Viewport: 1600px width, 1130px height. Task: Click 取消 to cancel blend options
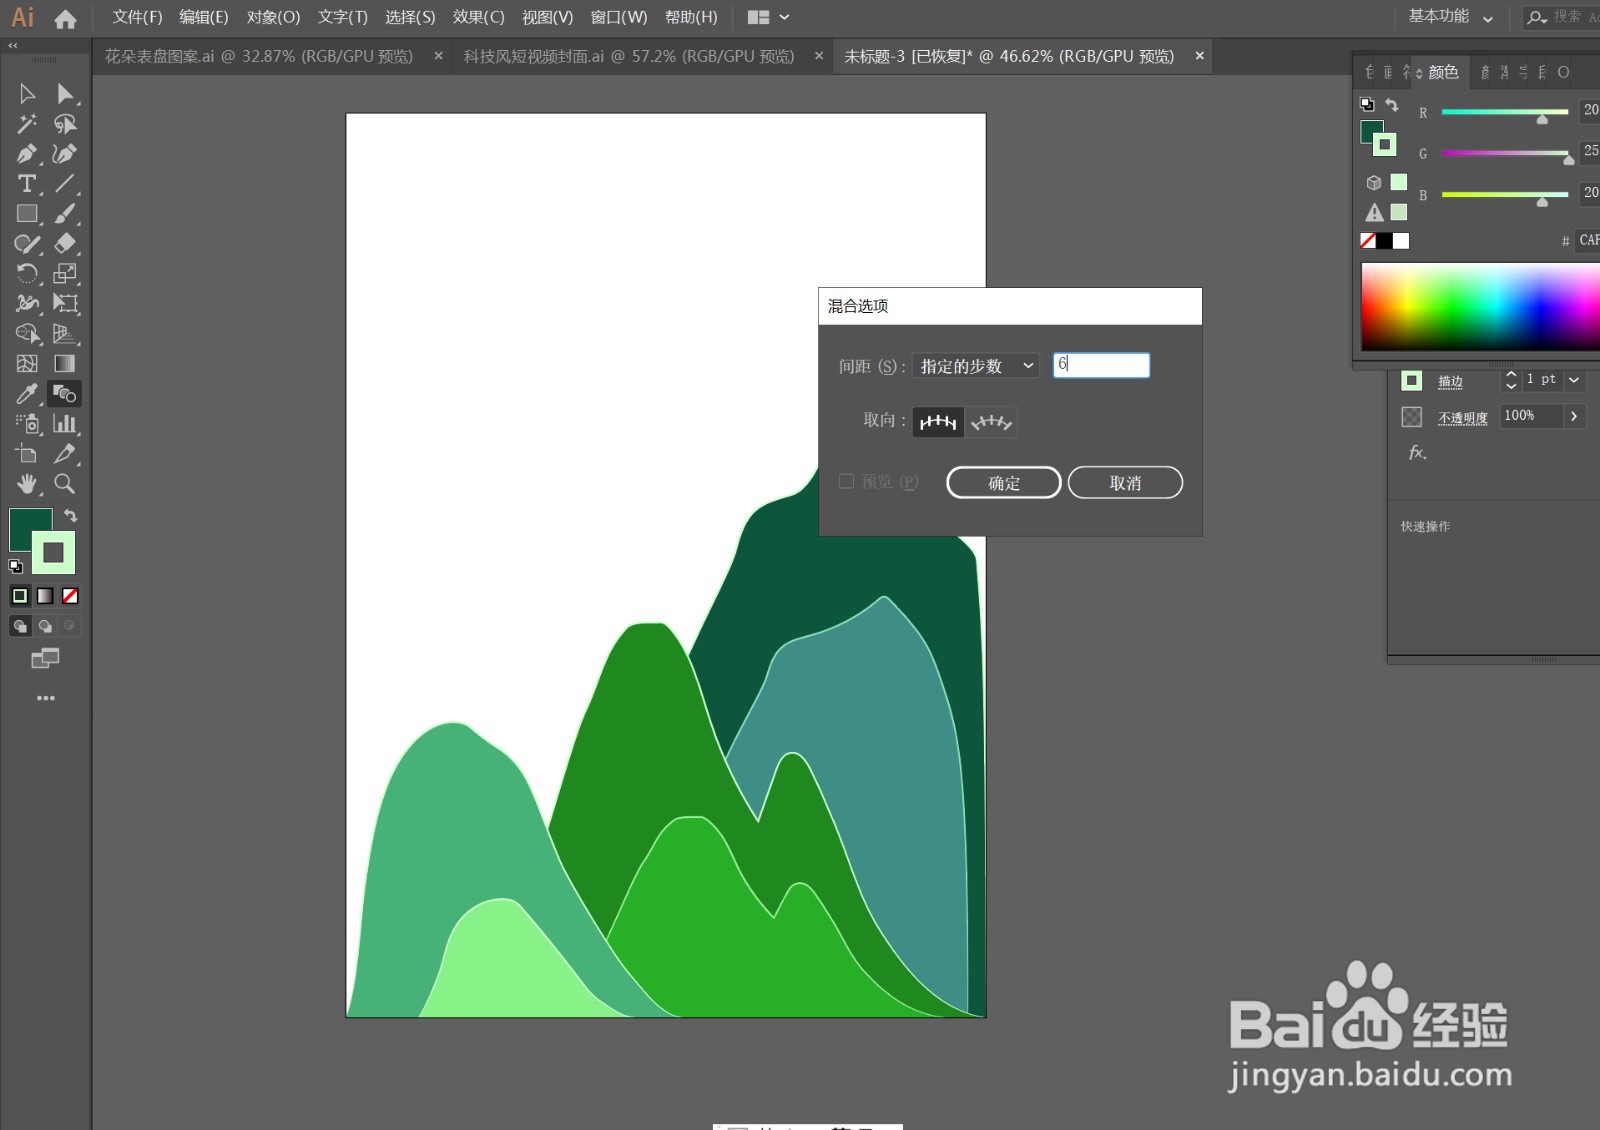[x=1125, y=483]
